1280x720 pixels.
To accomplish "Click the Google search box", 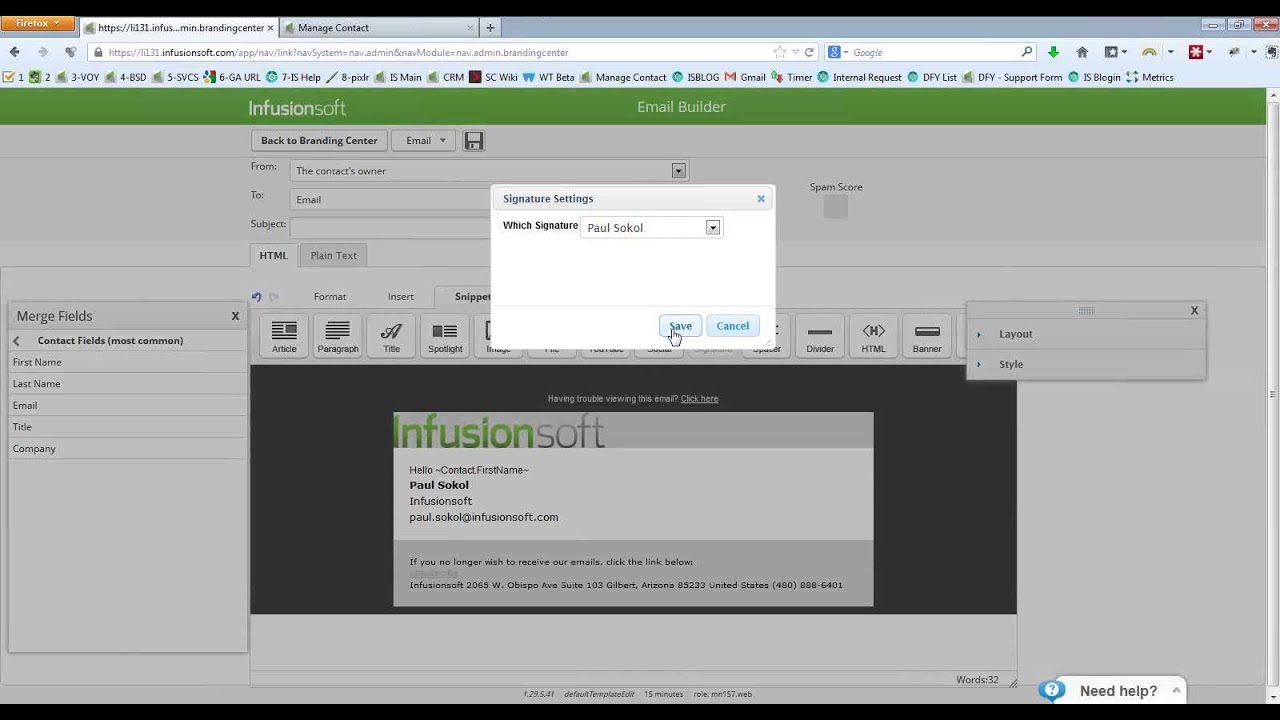I will [x=930, y=52].
